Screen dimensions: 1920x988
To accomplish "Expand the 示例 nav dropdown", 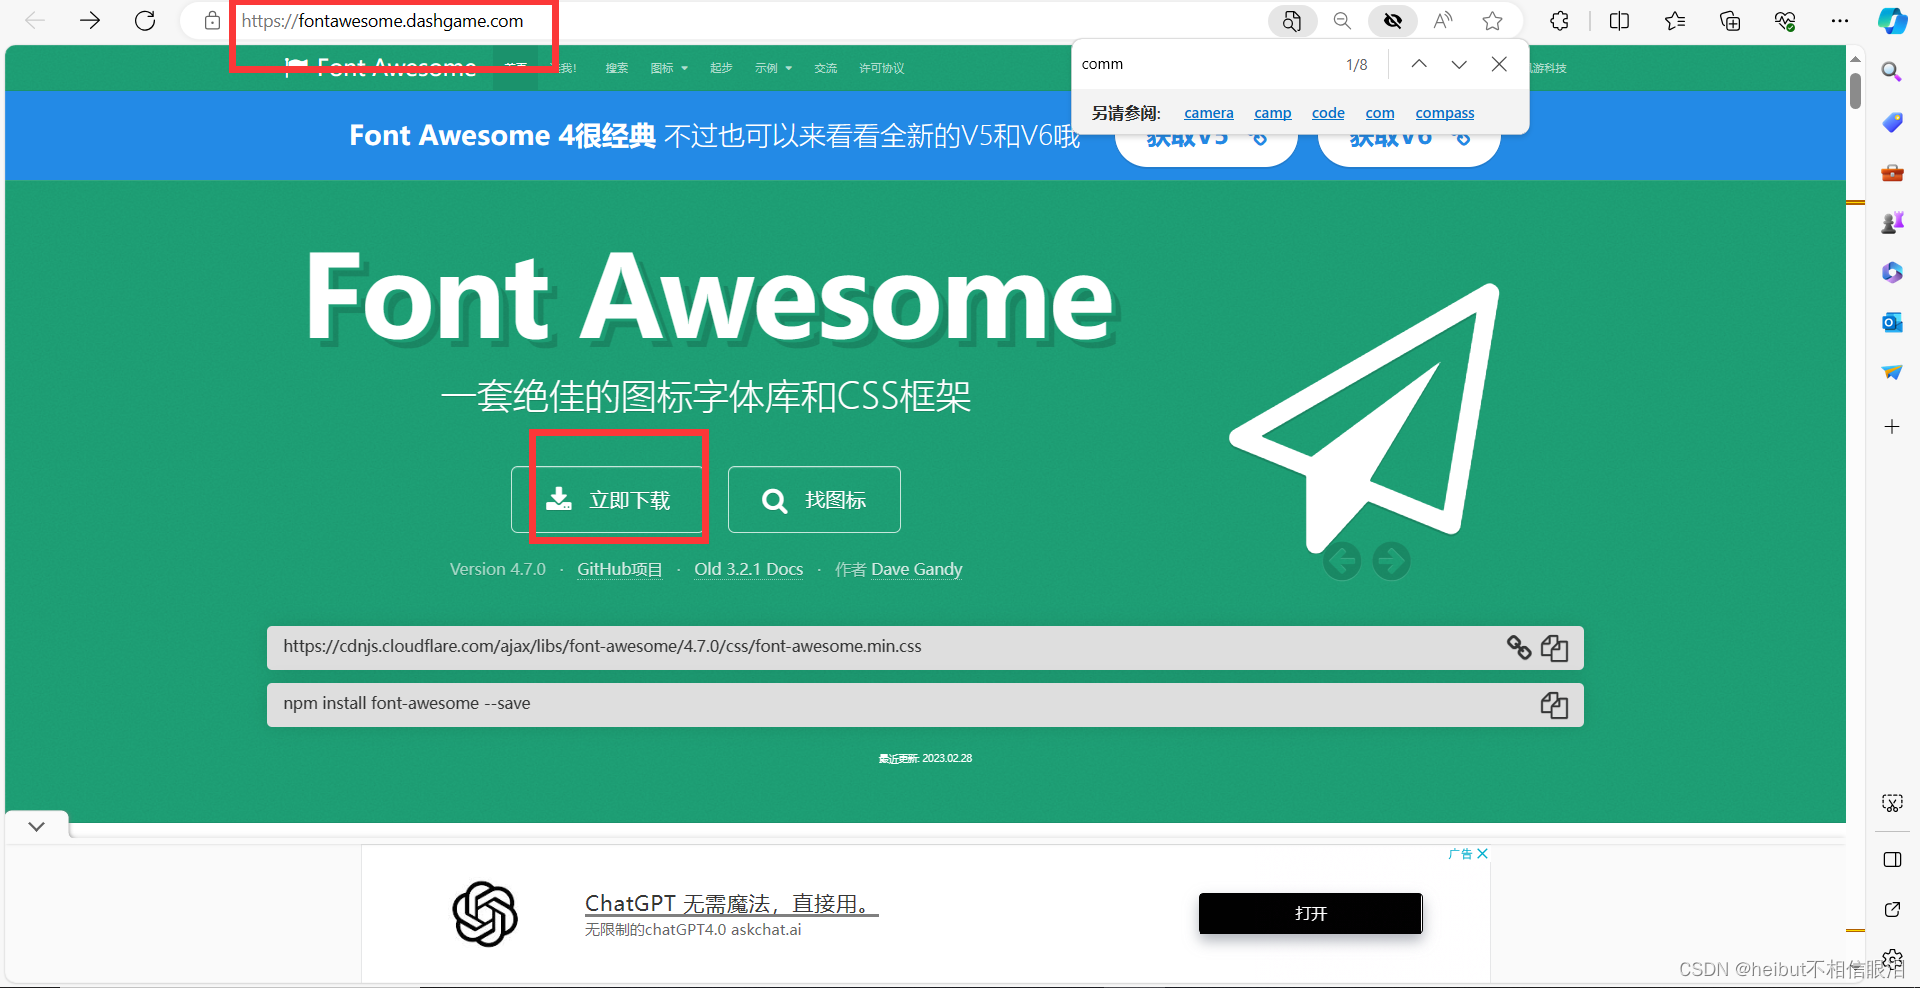I will point(773,68).
